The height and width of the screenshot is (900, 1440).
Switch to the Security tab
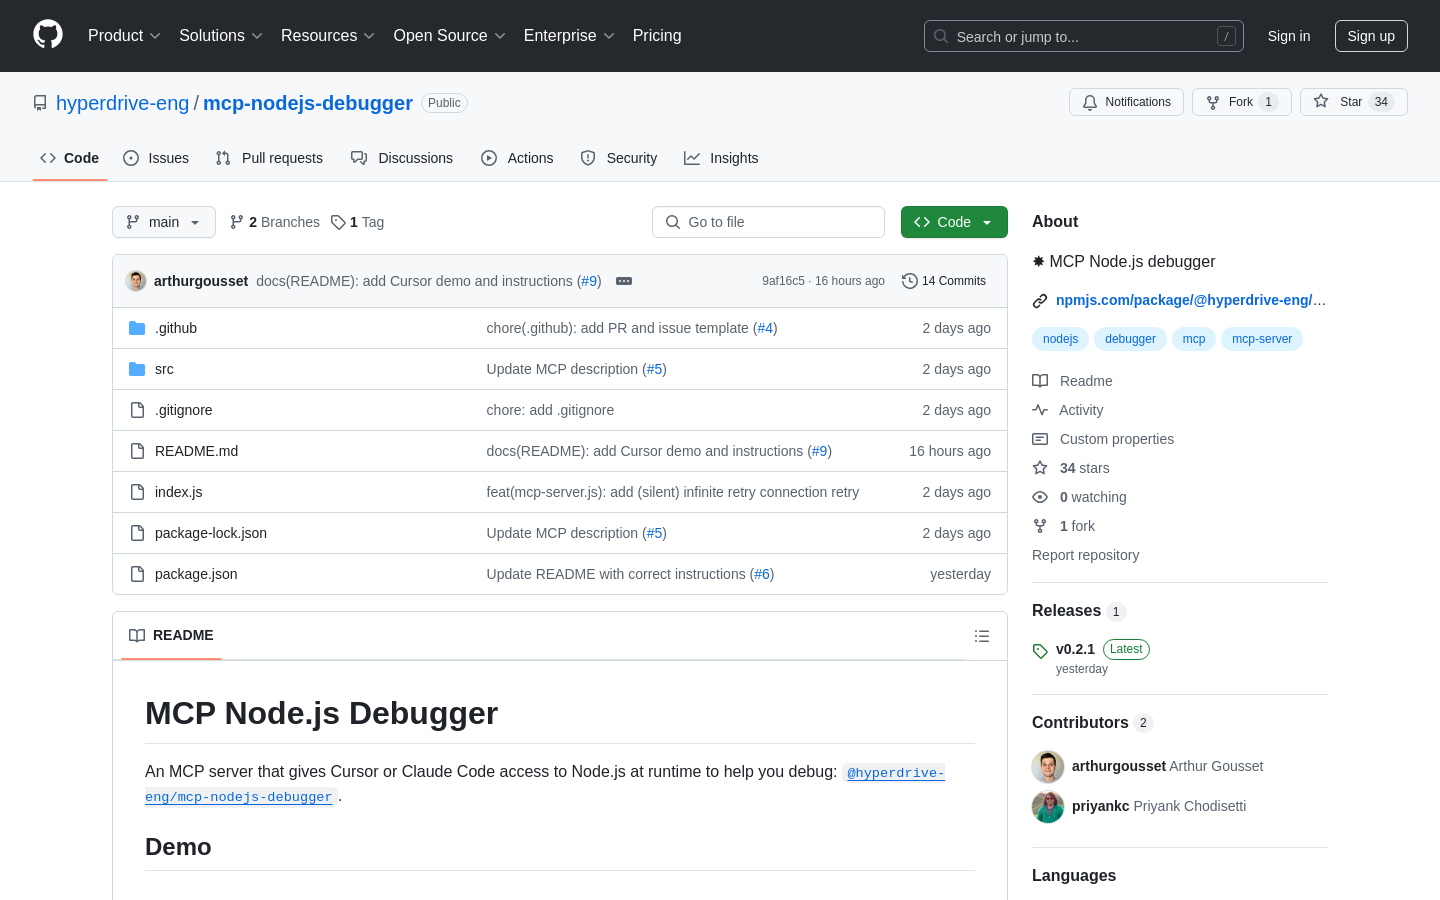[619, 158]
